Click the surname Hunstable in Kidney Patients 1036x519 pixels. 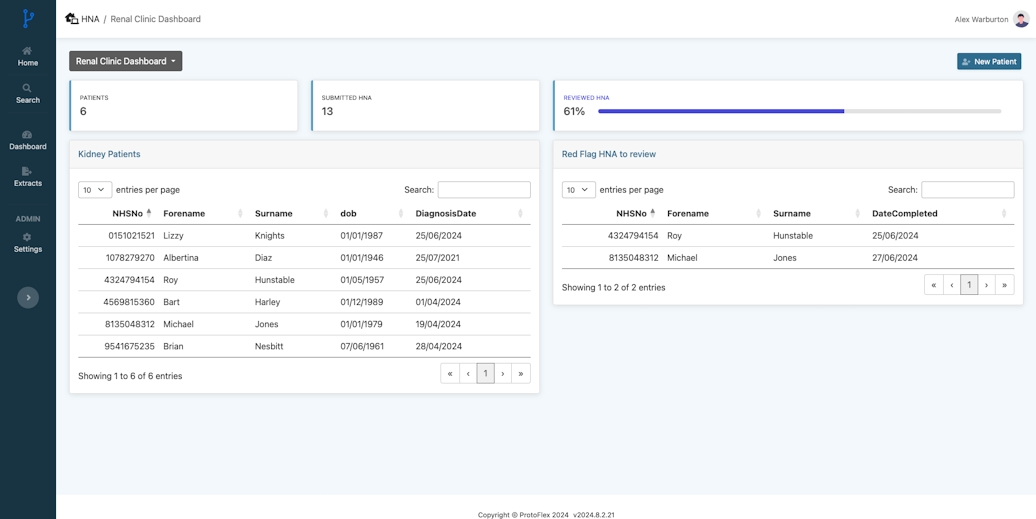pyautogui.click(x=275, y=280)
